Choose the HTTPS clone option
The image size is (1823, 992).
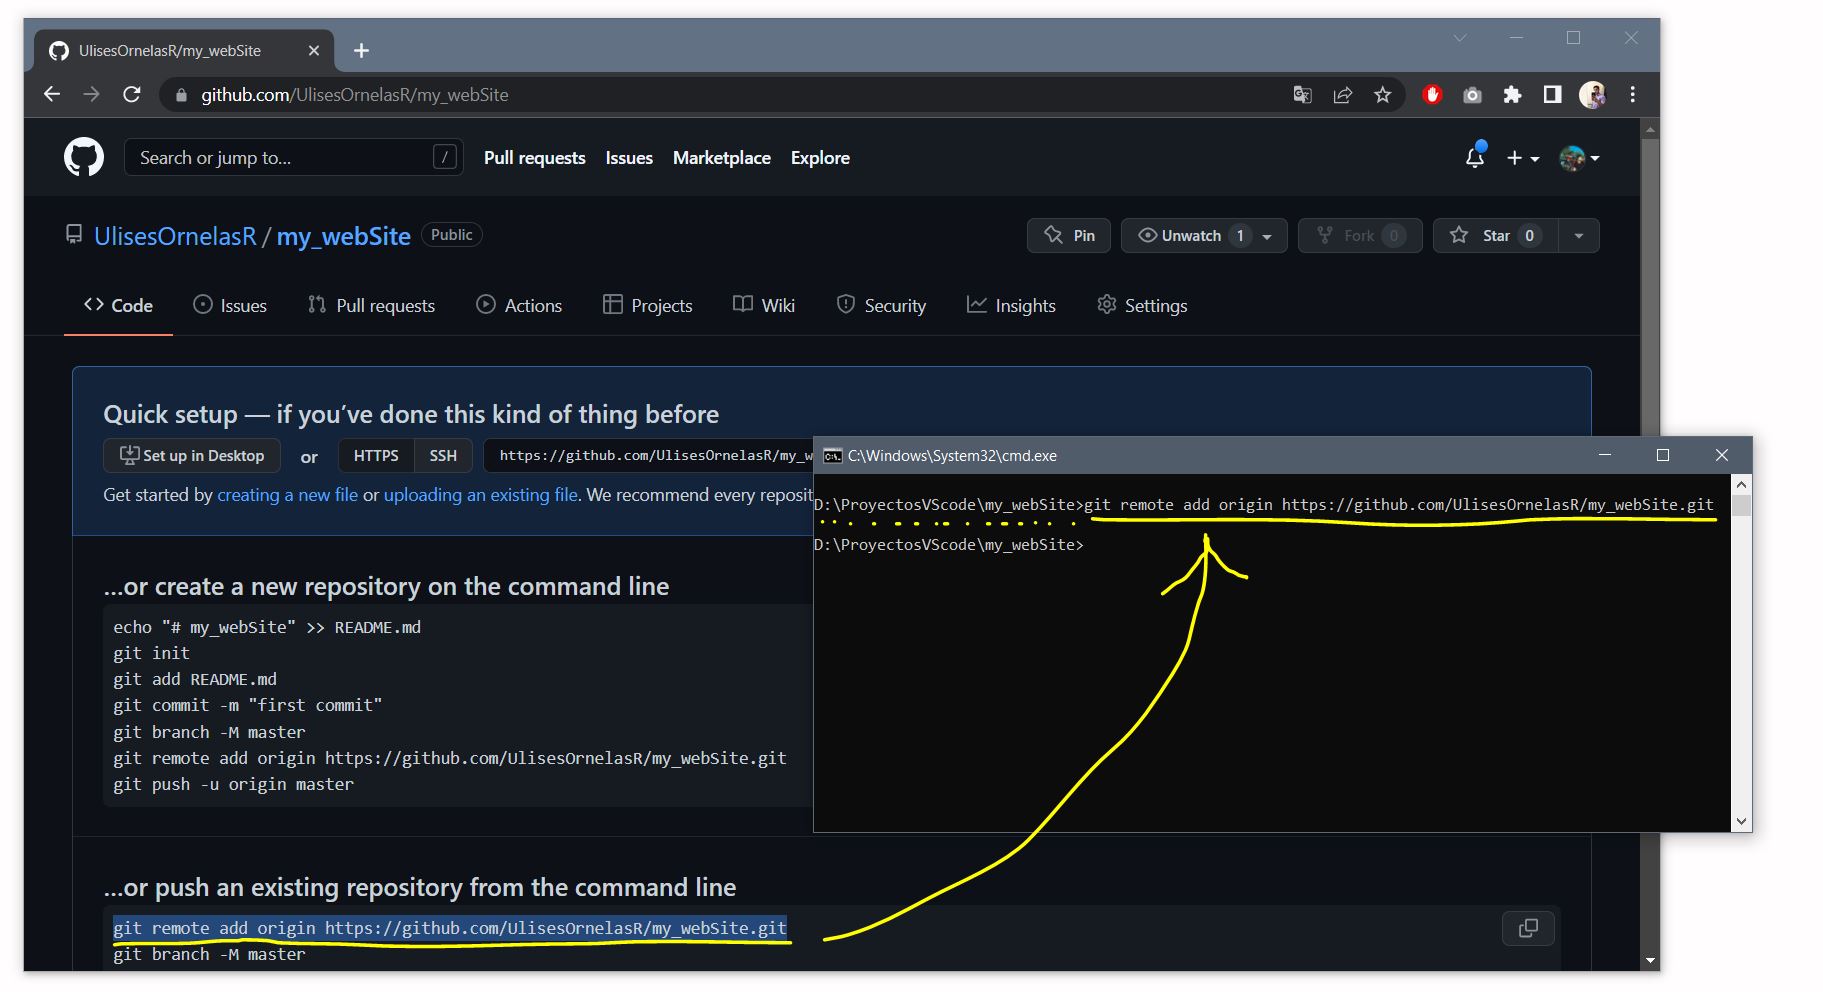point(376,455)
